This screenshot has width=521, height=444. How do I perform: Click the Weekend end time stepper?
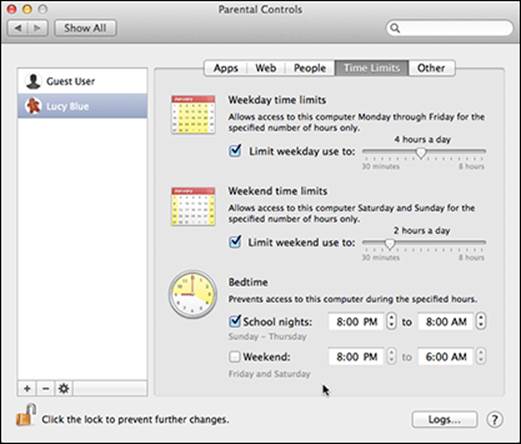point(481,356)
